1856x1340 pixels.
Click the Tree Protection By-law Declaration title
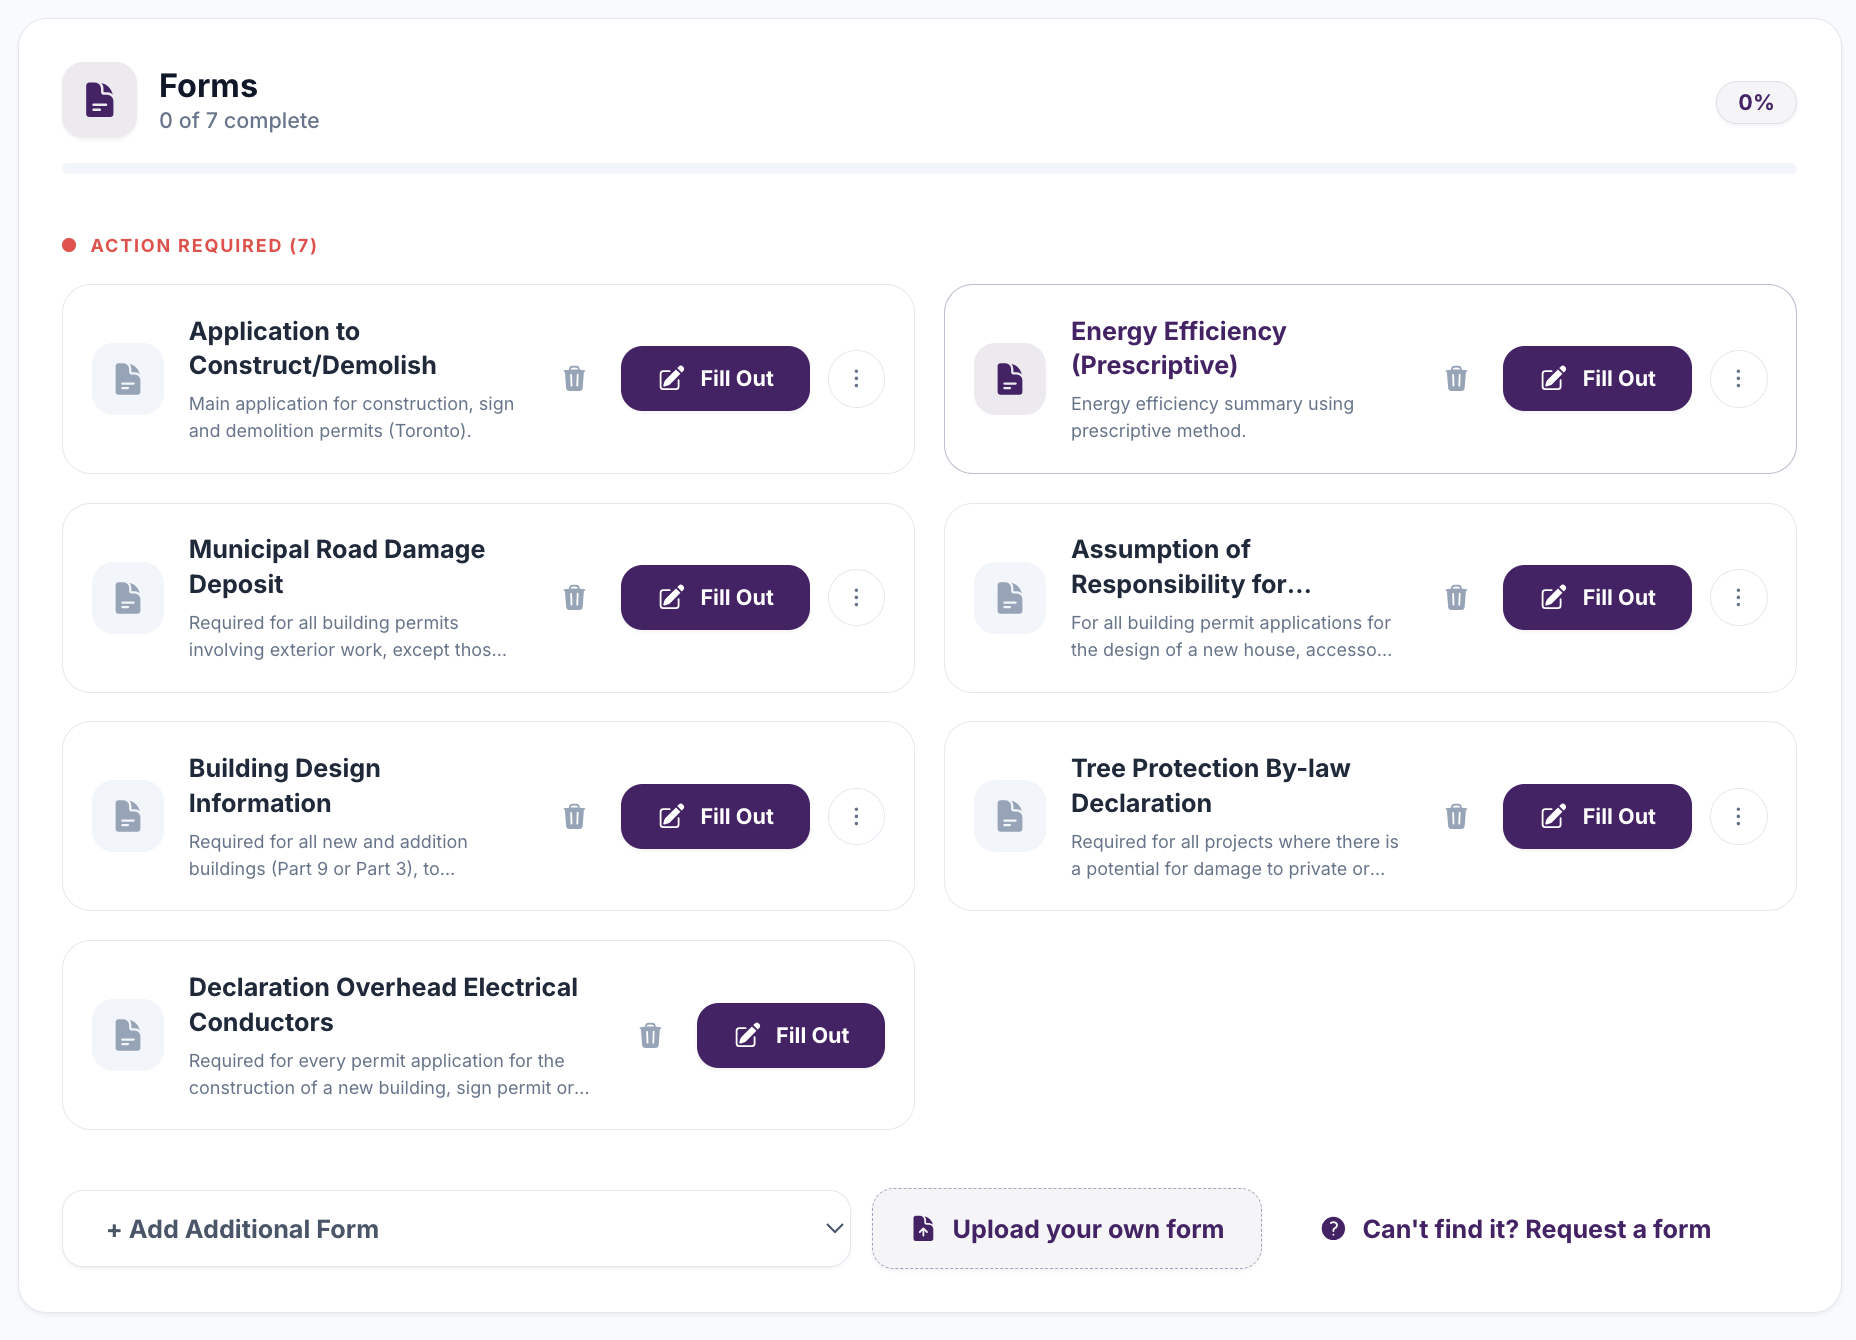point(1210,786)
